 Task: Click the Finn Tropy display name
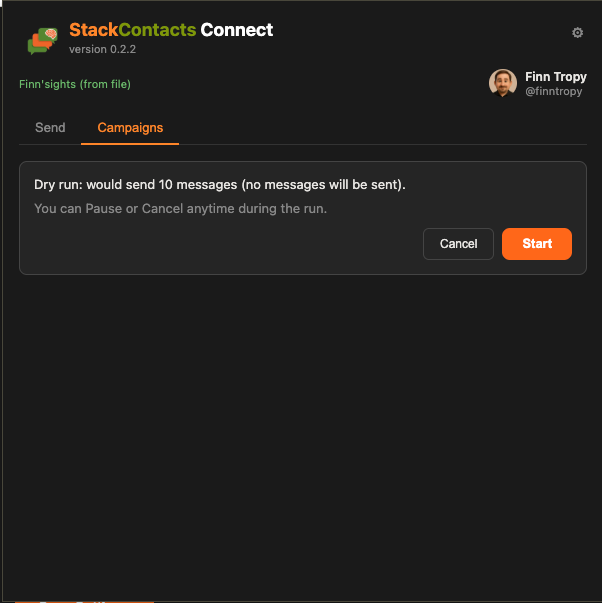tap(556, 77)
